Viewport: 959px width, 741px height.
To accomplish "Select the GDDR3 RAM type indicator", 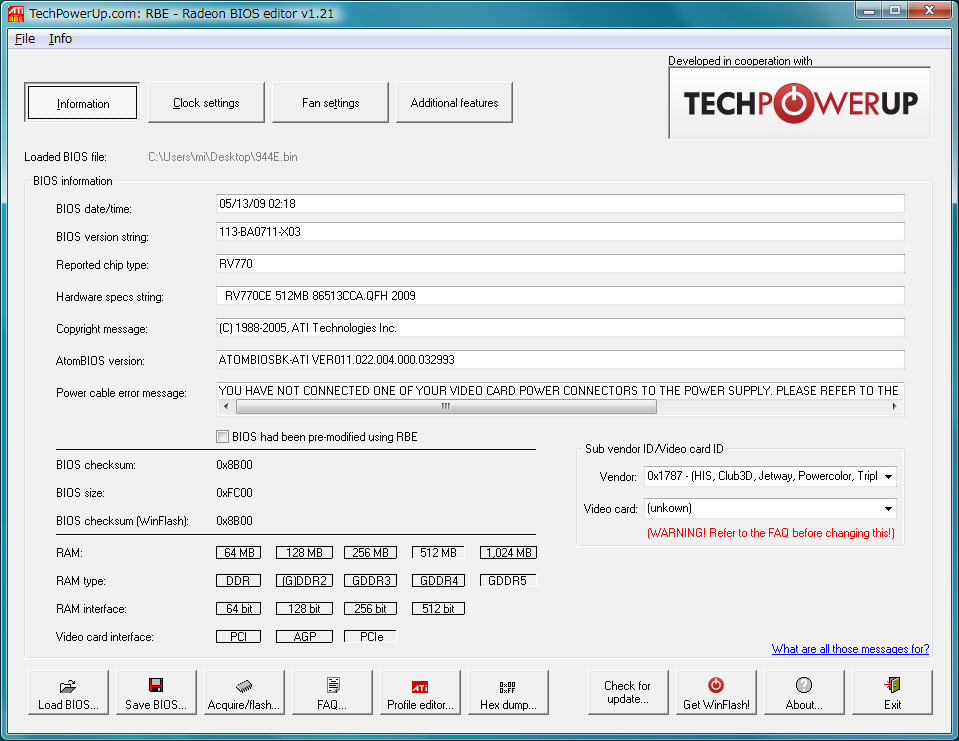I will 370,581.
